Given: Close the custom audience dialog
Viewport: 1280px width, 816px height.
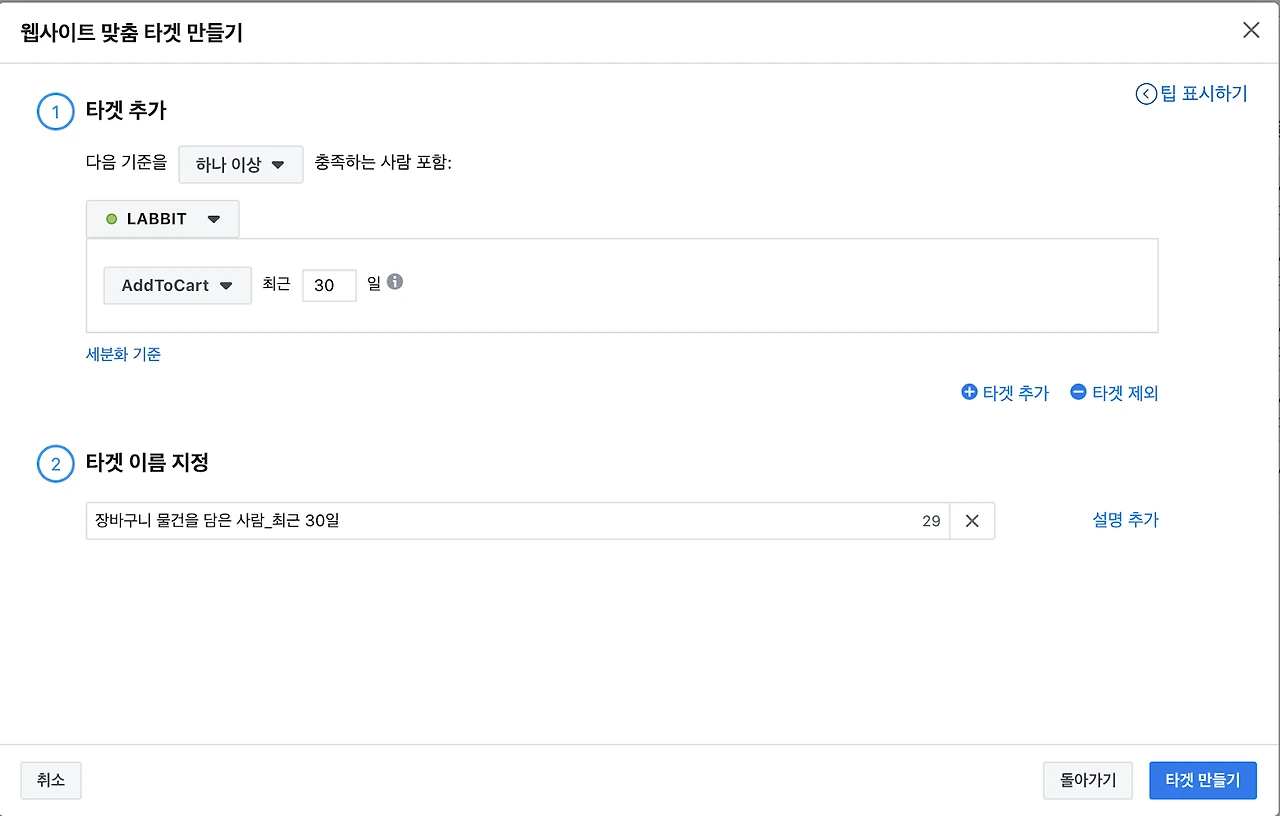Looking at the screenshot, I should [1250, 30].
